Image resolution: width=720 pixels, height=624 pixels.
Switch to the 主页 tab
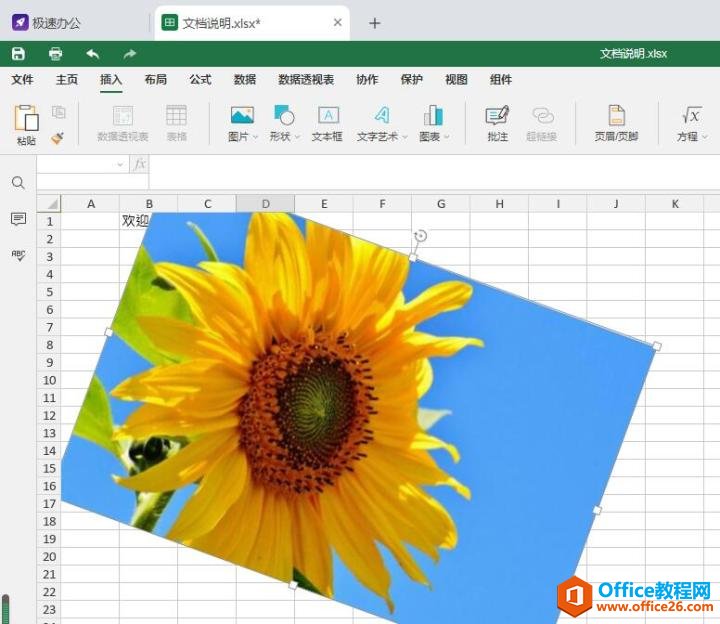[x=67, y=79]
